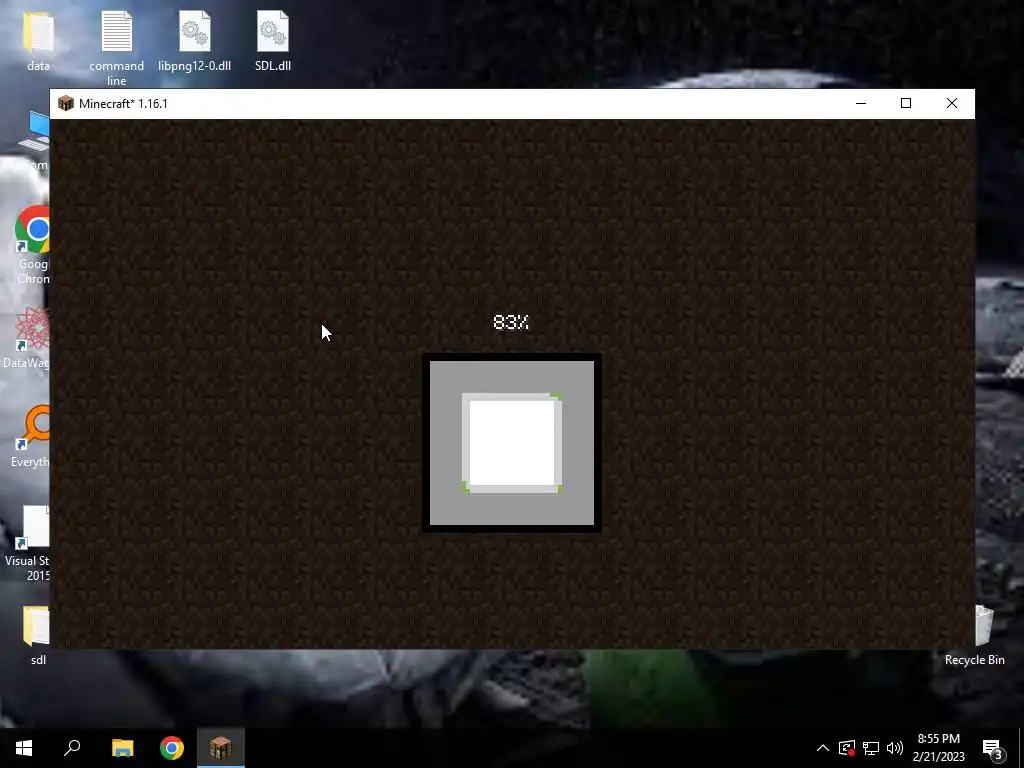Open the Visual Studio 2015 desktop shortcut
The image size is (1024, 768).
pos(27,543)
